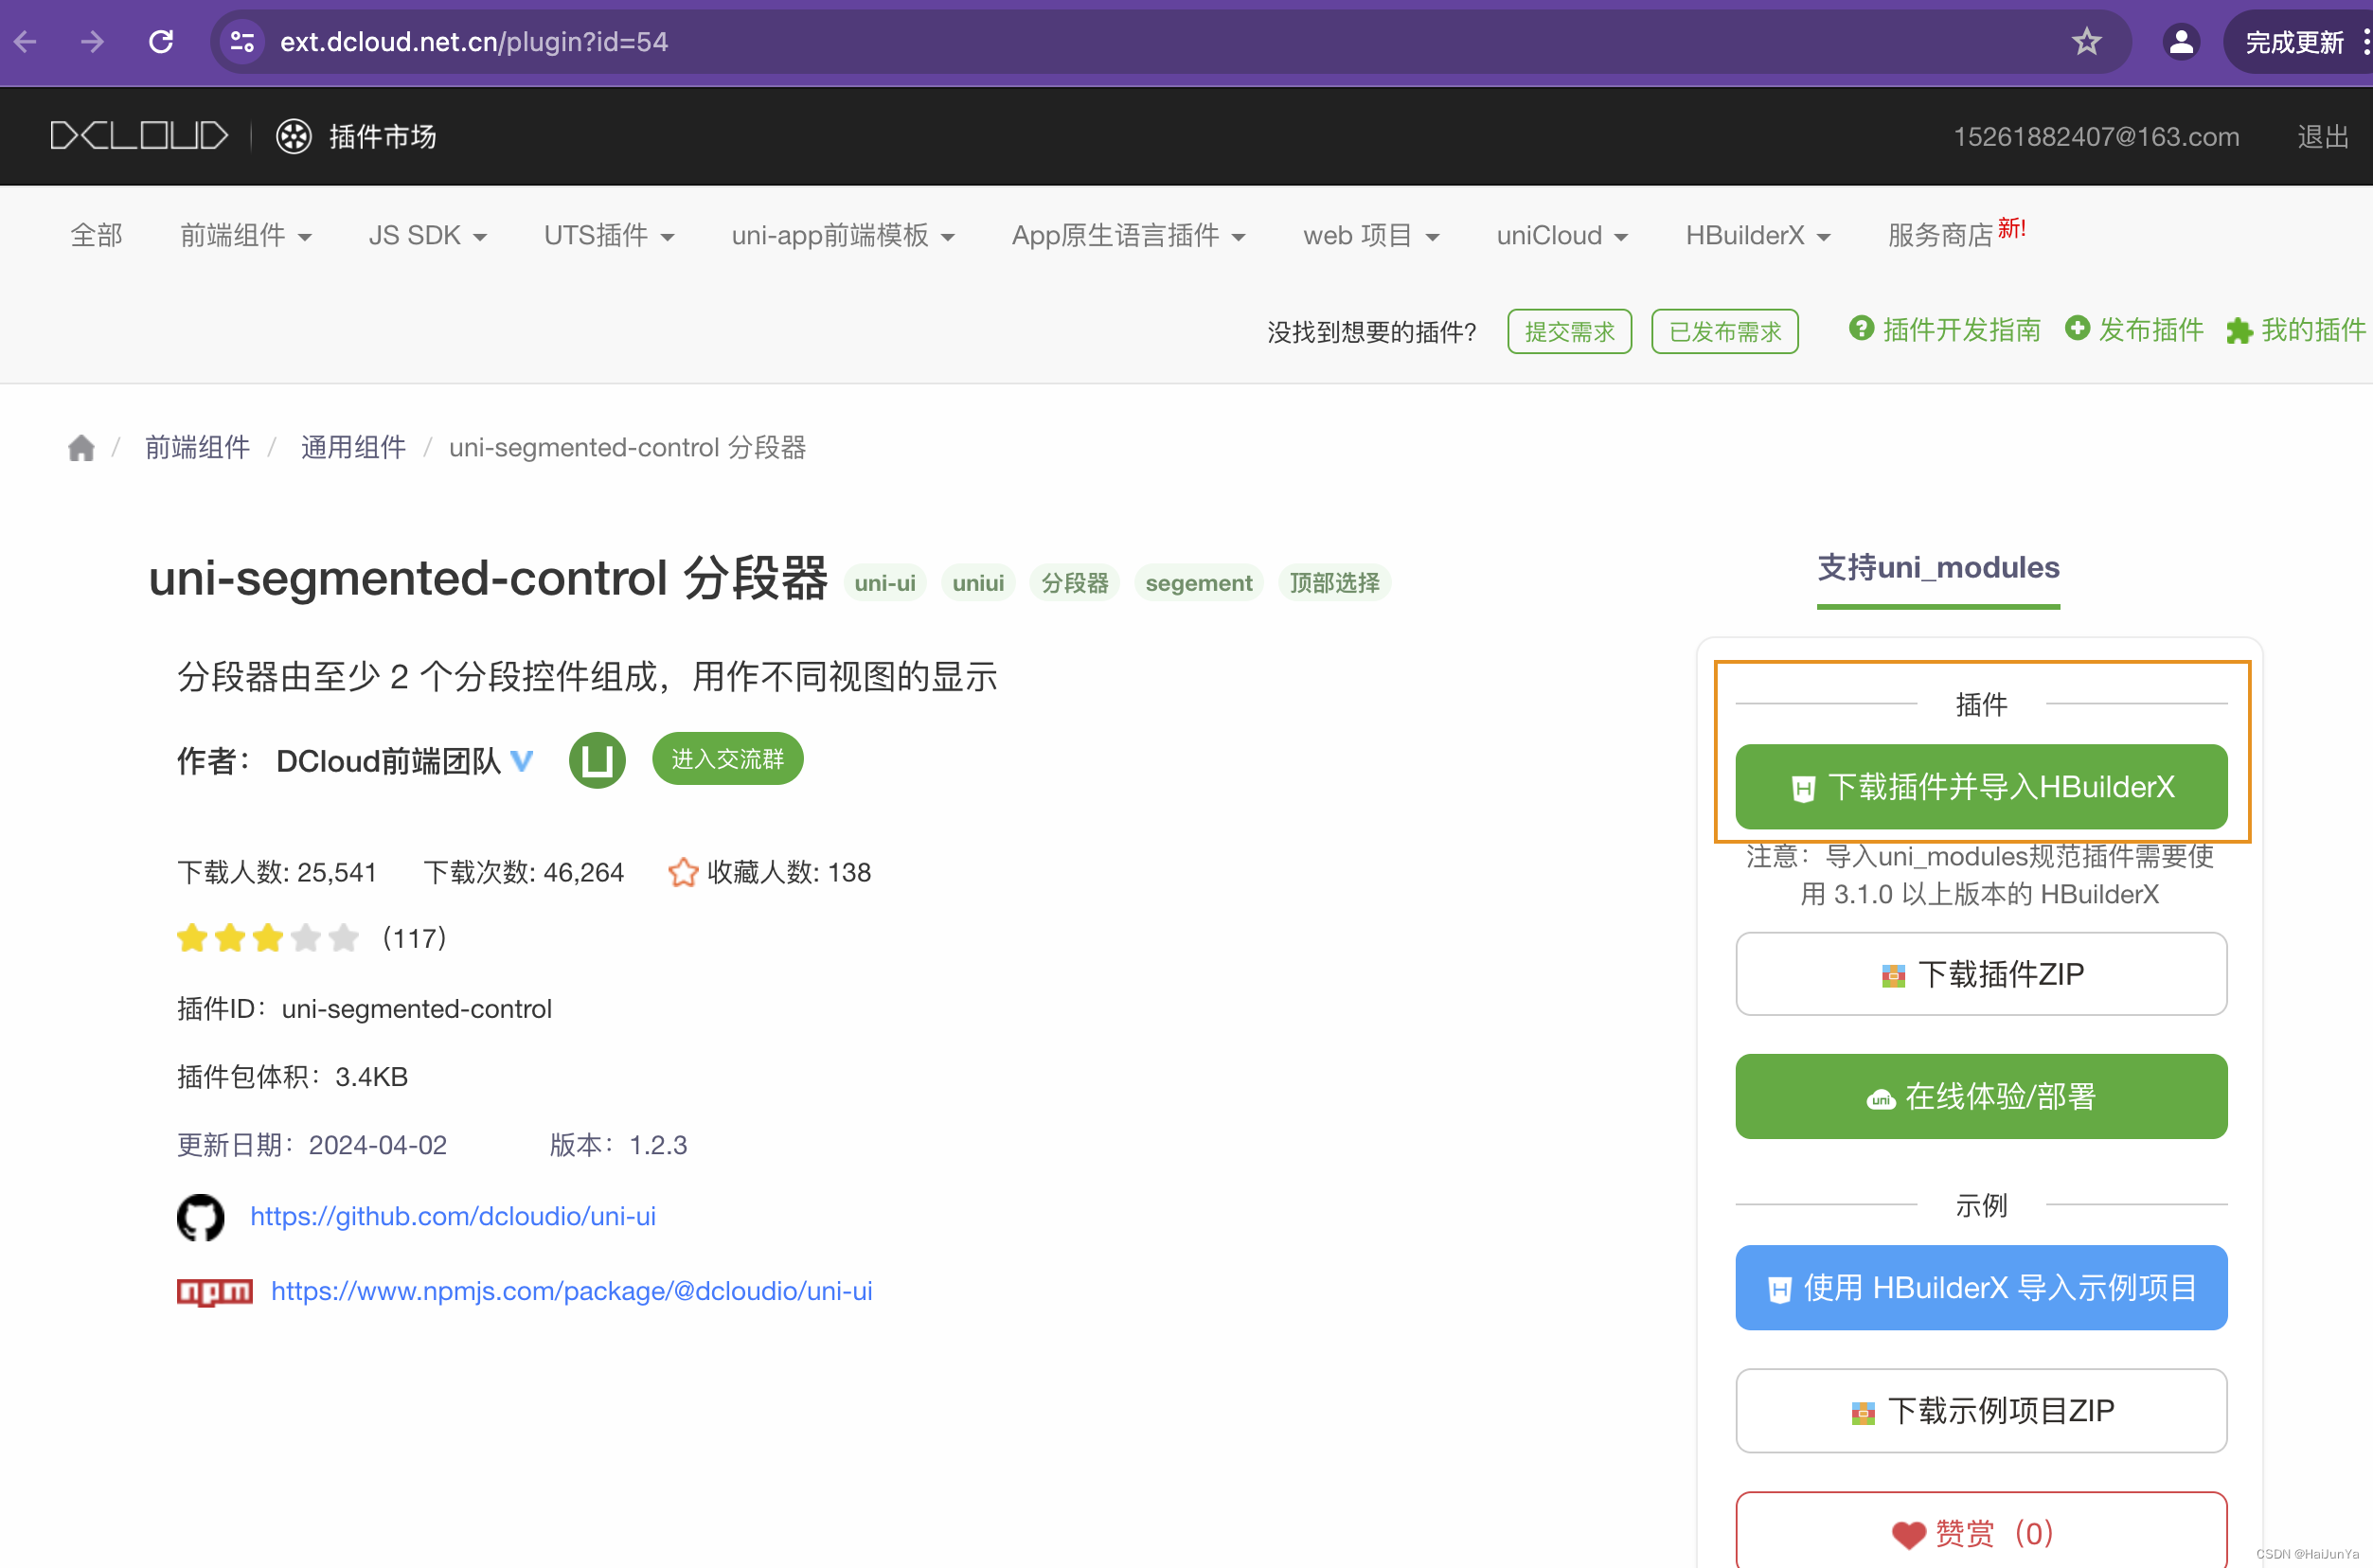Click 通用组件 in the breadcrumb
Viewport: 2373px width, 1568px height.
(354, 447)
